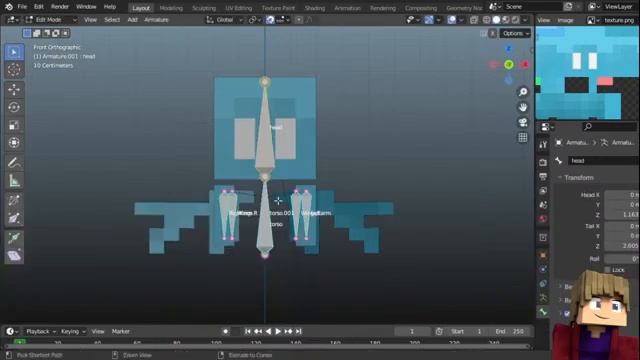The height and width of the screenshot is (360, 640).
Task: Toggle the Lock roll checkbox
Action: [607, 270]
